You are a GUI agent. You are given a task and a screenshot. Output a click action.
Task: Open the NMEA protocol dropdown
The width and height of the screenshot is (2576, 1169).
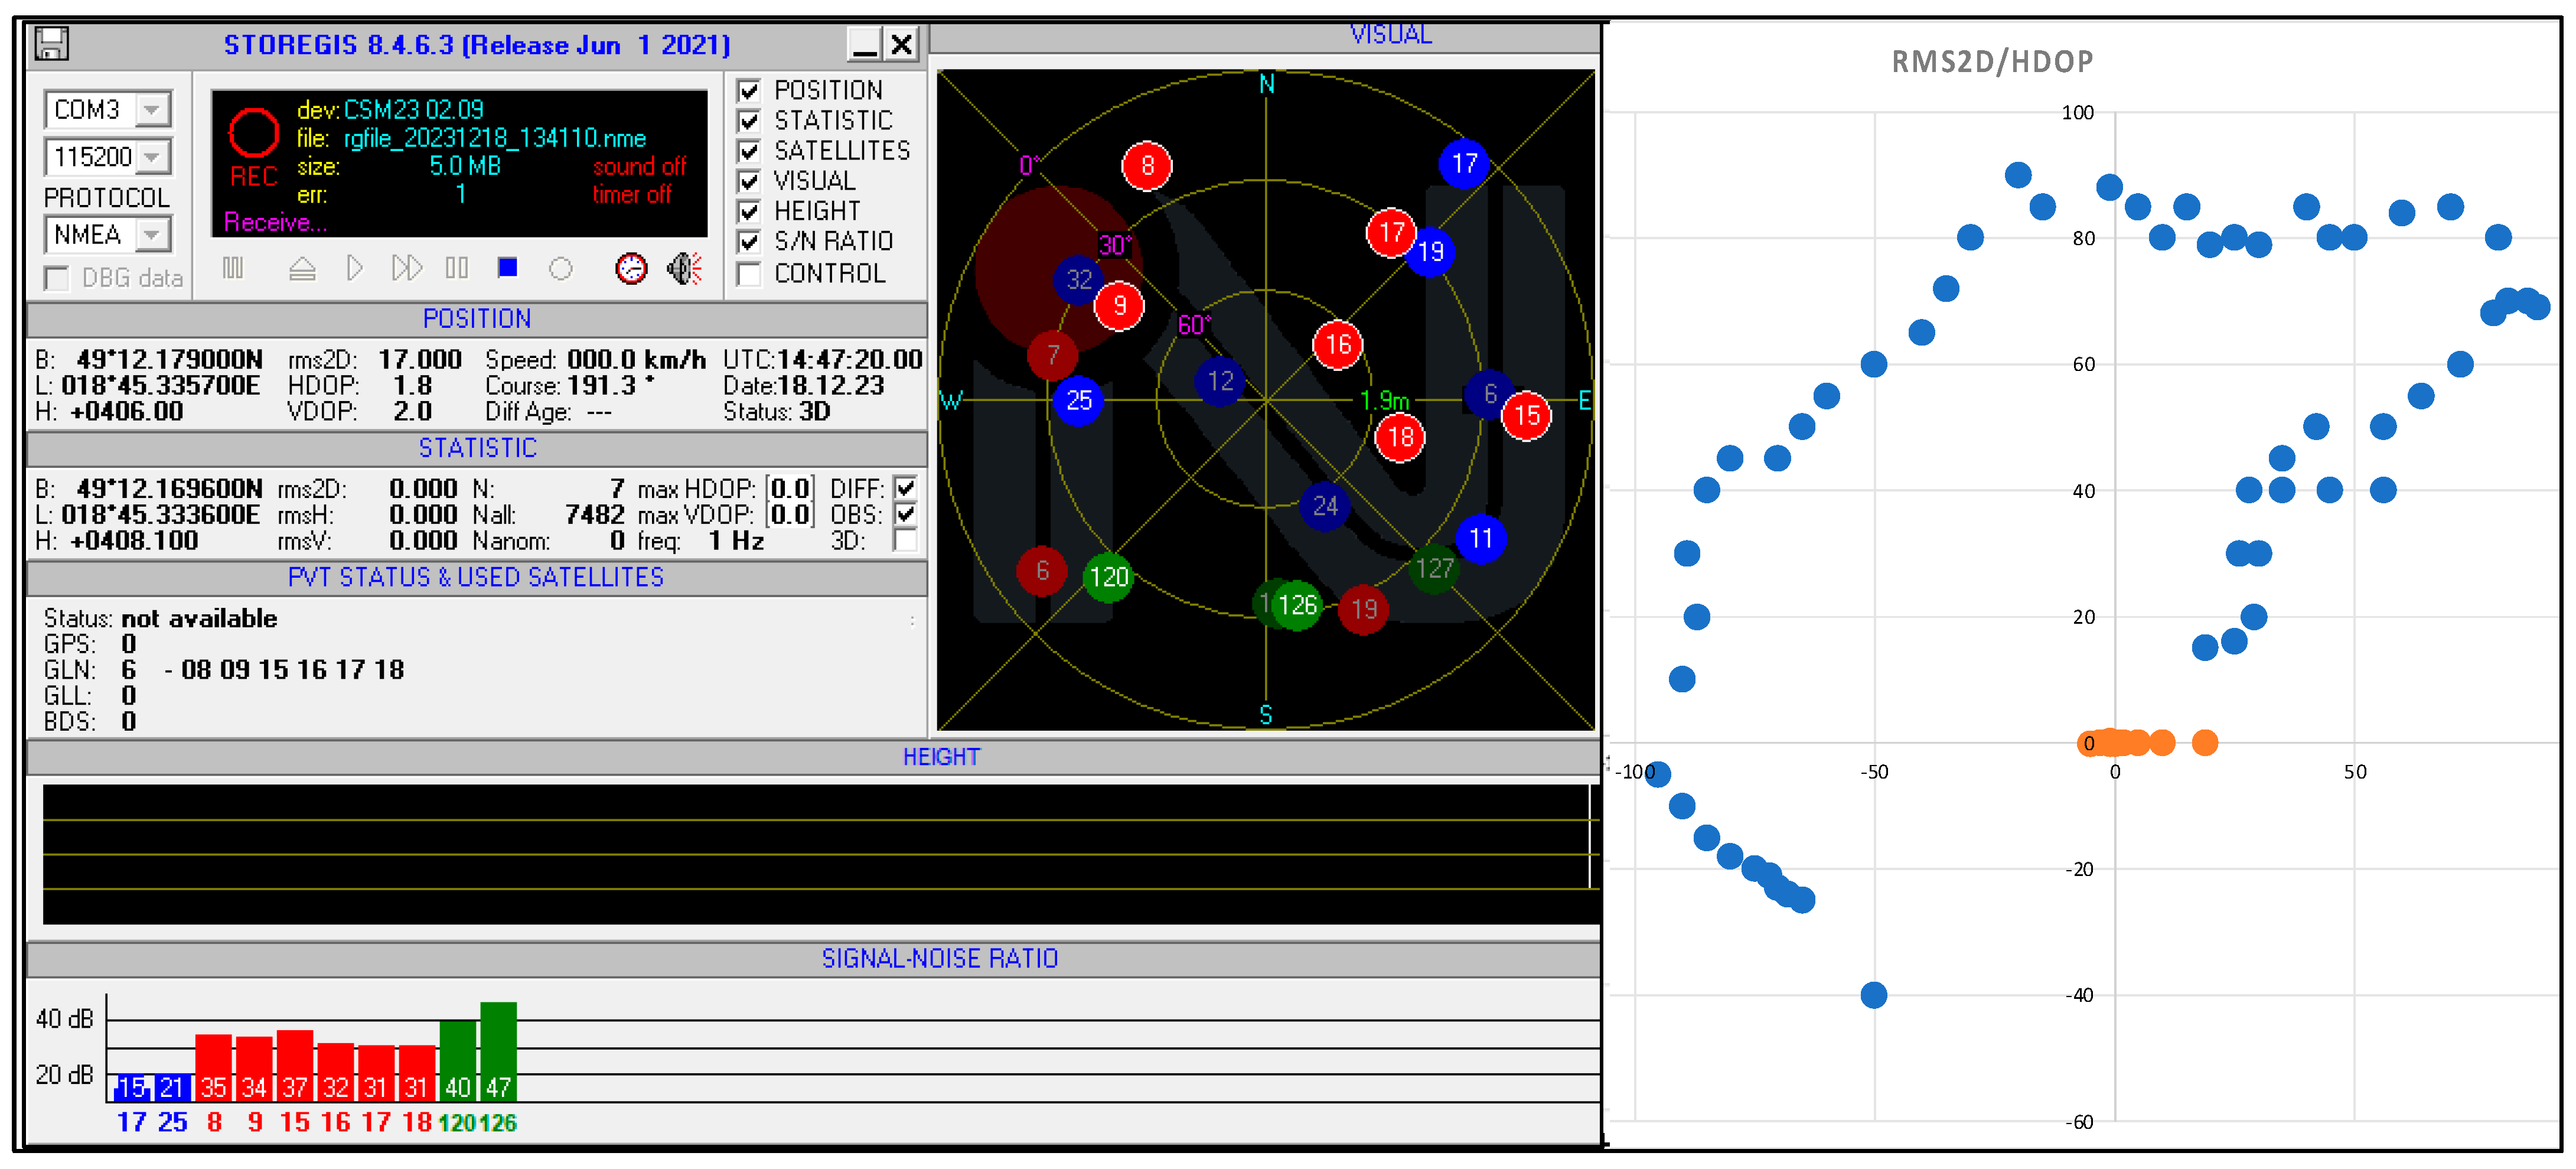tap(152, 235)
